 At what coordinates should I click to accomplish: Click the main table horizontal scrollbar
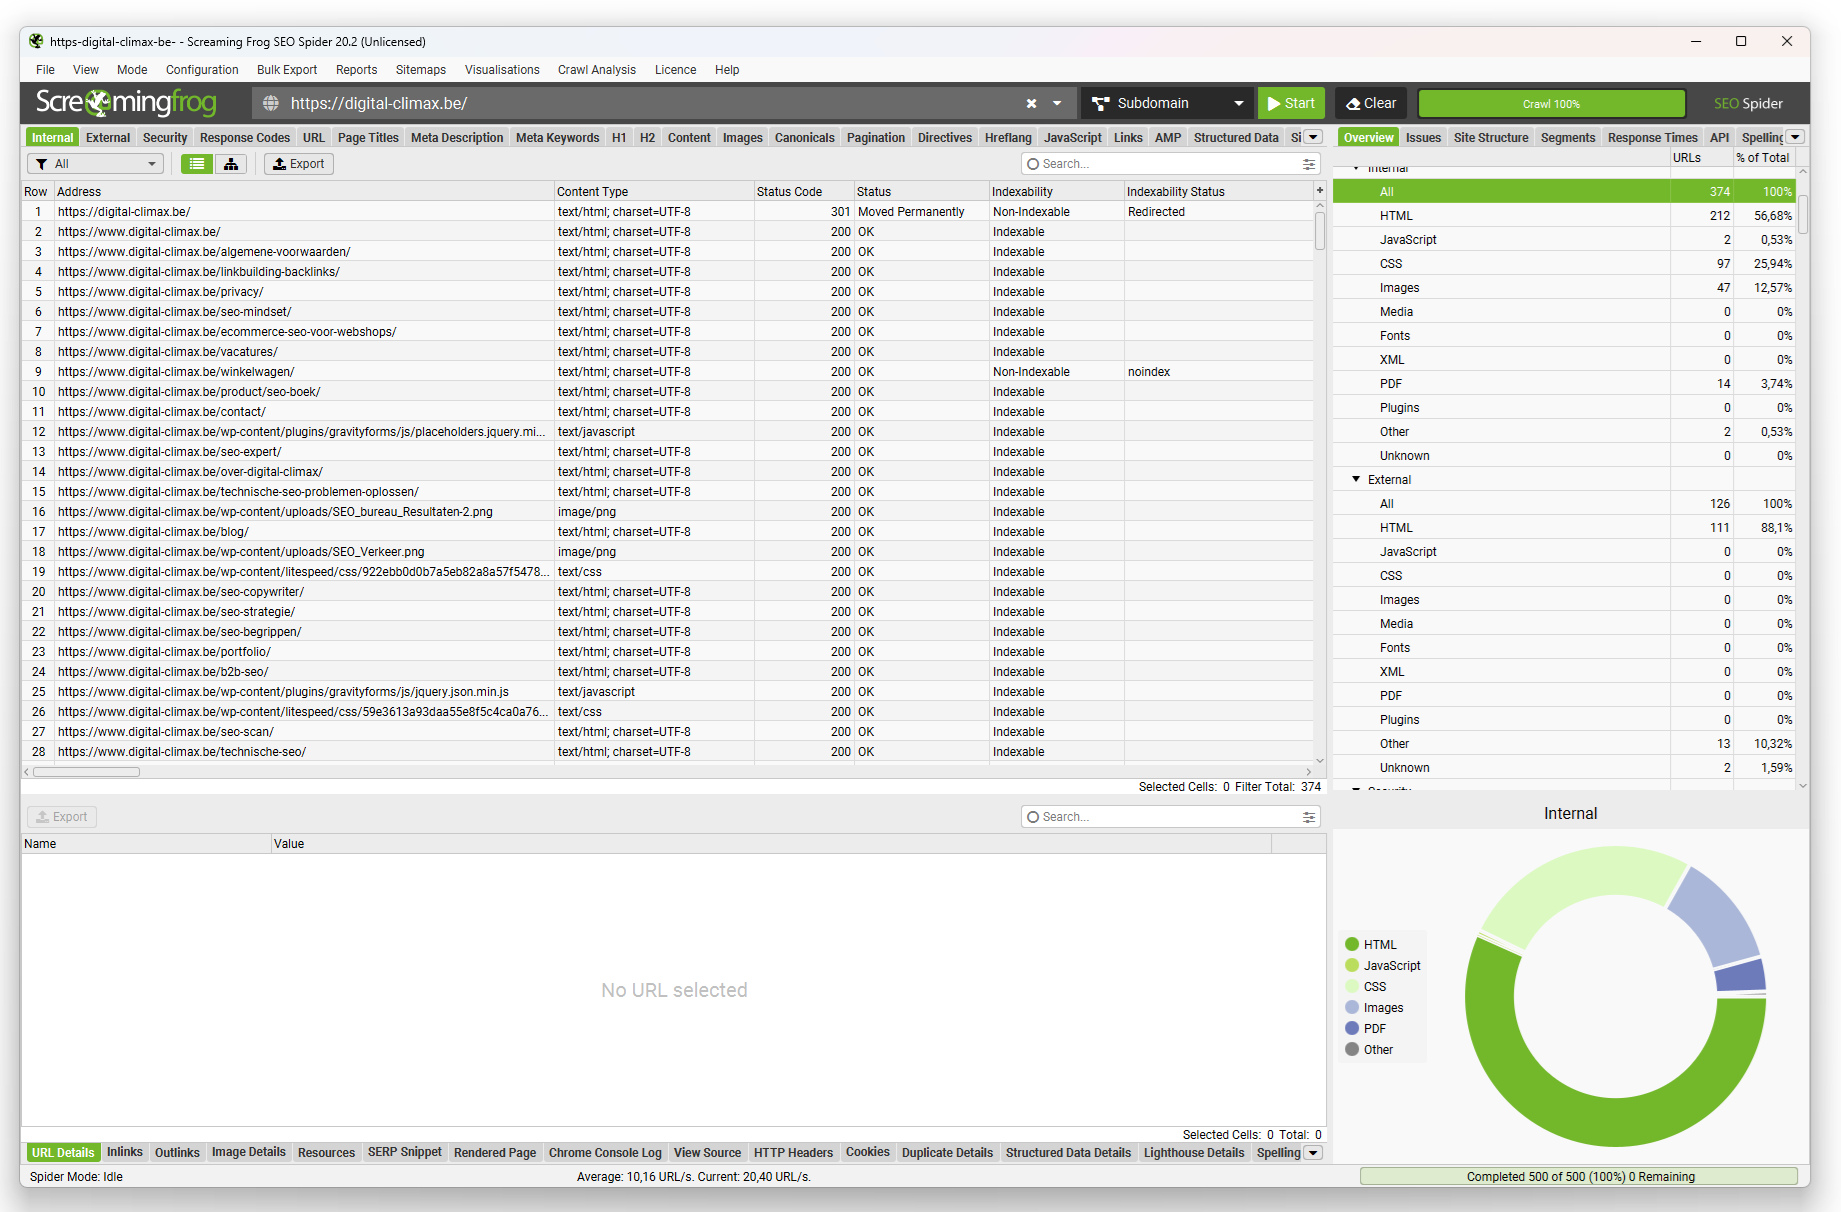click(87, 772)
